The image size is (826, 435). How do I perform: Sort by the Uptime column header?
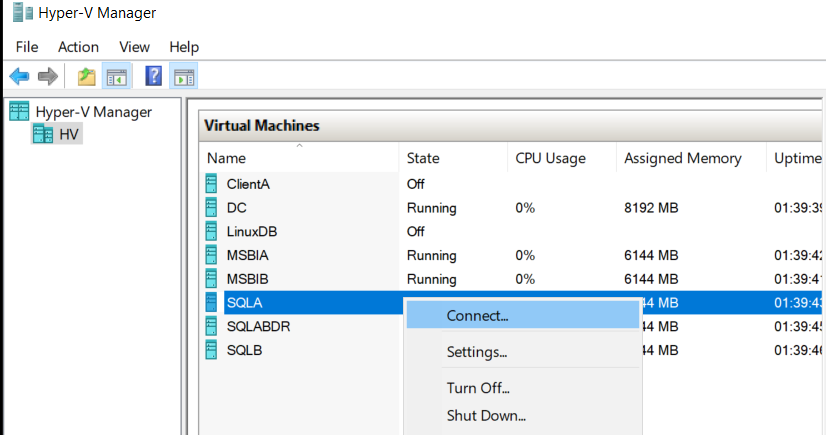(796, 157)
